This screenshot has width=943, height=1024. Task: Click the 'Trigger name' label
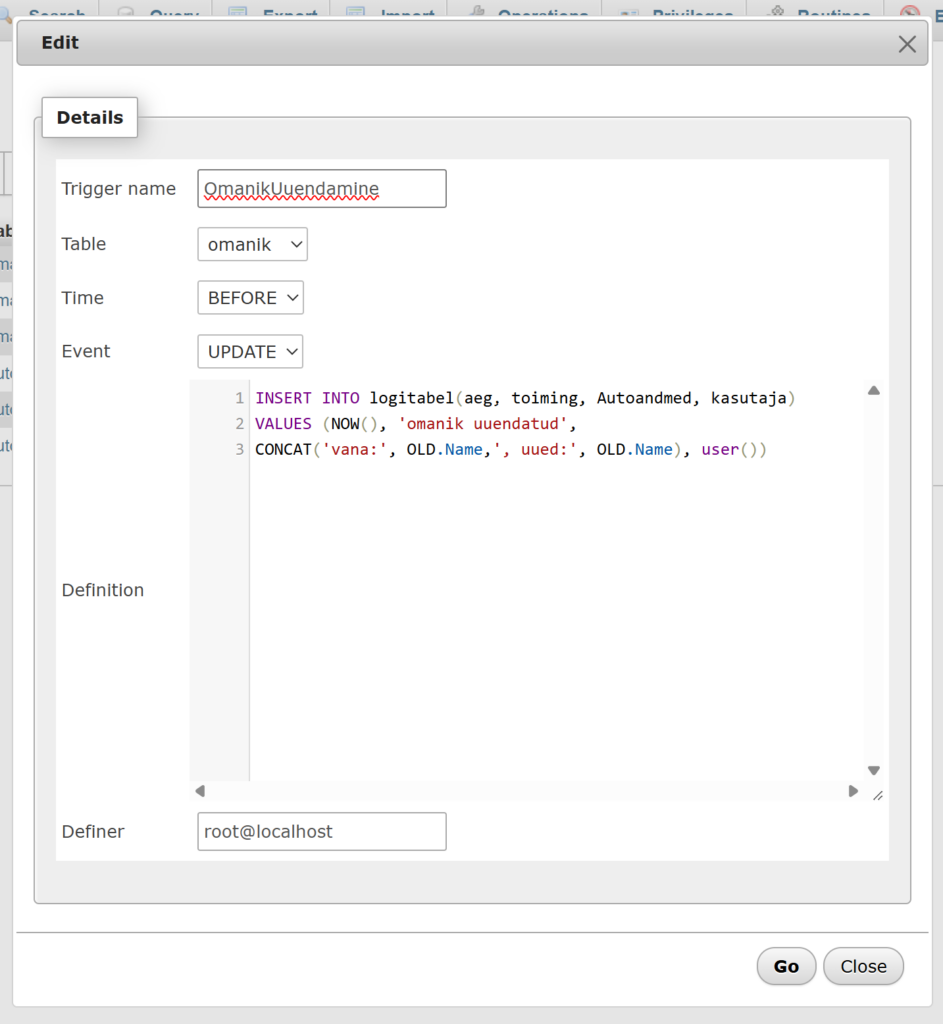[x=119, y=189]
